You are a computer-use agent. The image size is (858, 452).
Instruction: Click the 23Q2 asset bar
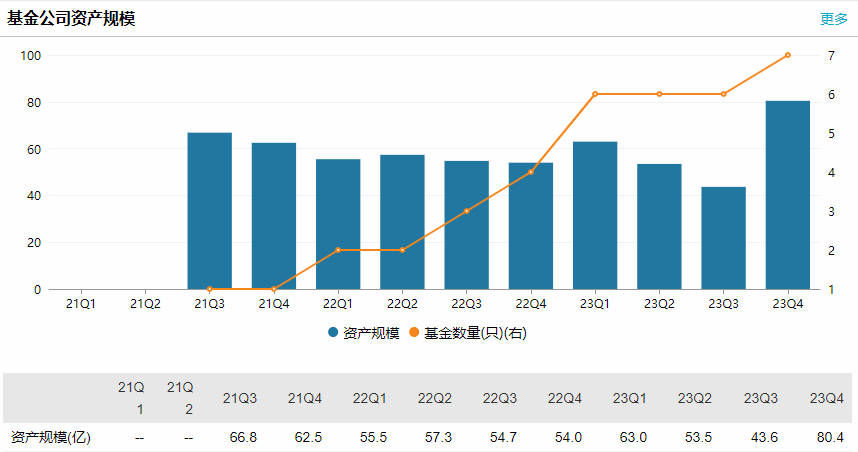[659, 227]
